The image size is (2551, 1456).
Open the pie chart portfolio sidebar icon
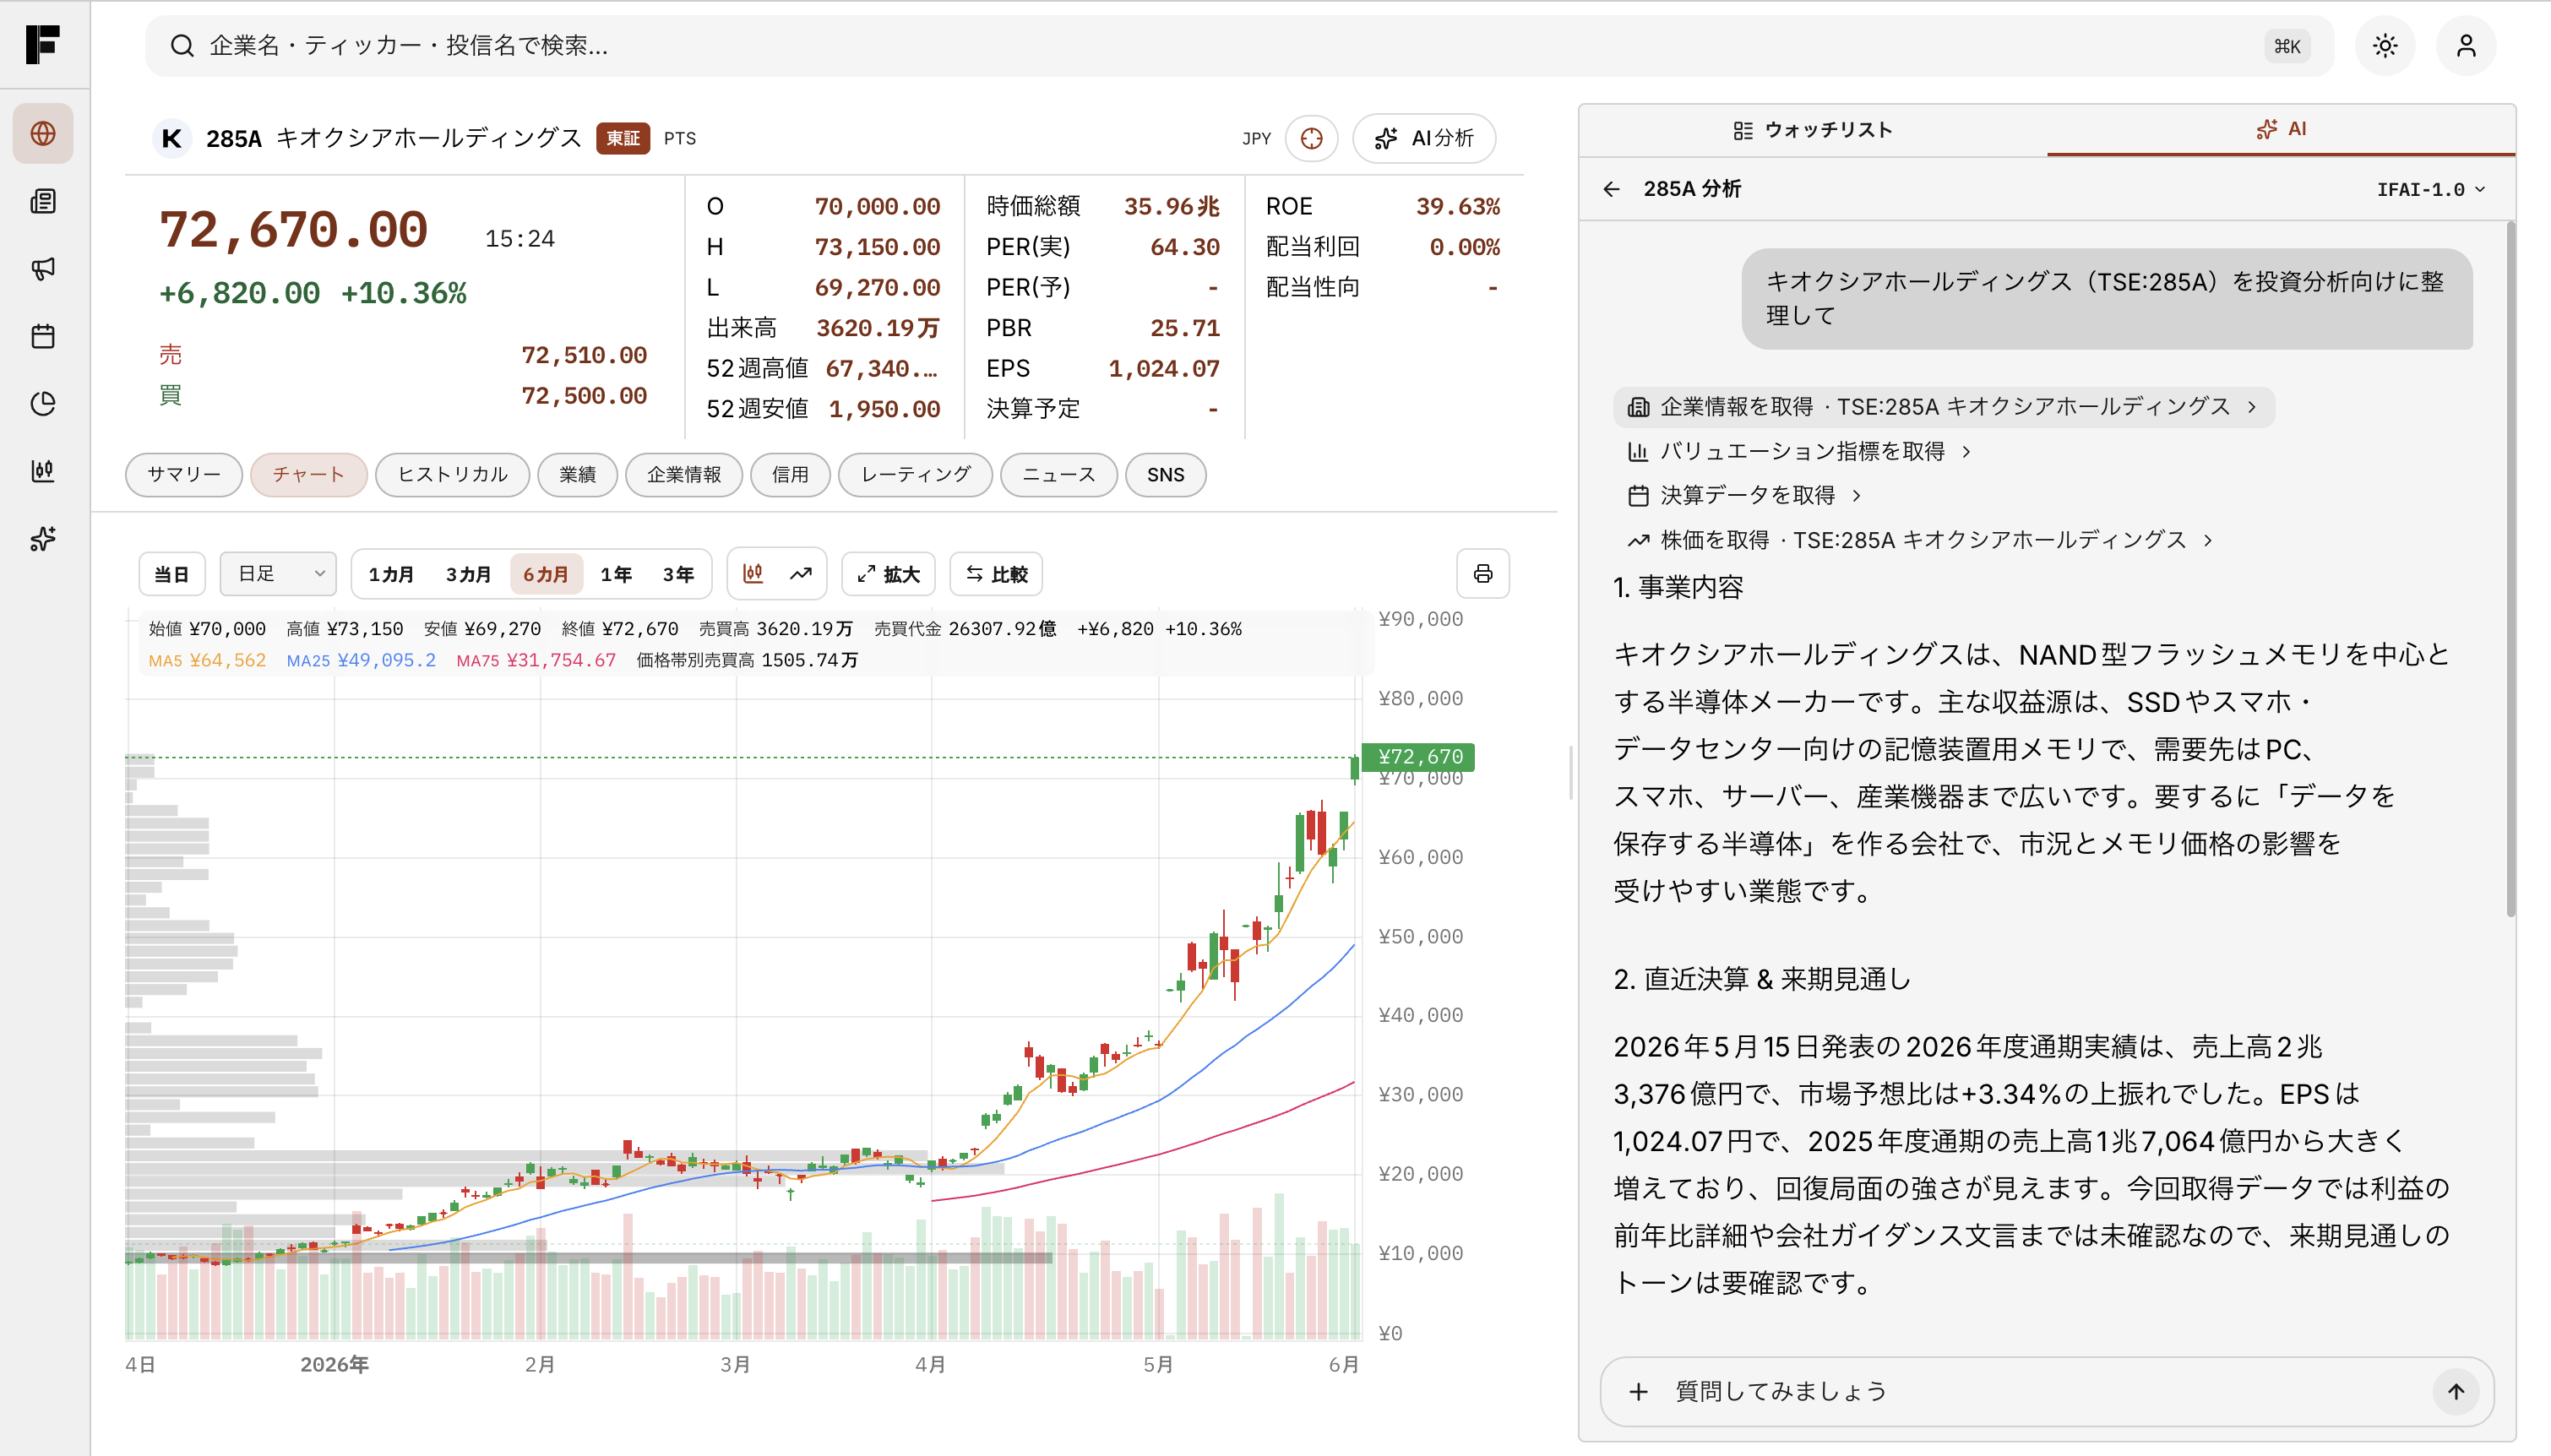point(43,403)
